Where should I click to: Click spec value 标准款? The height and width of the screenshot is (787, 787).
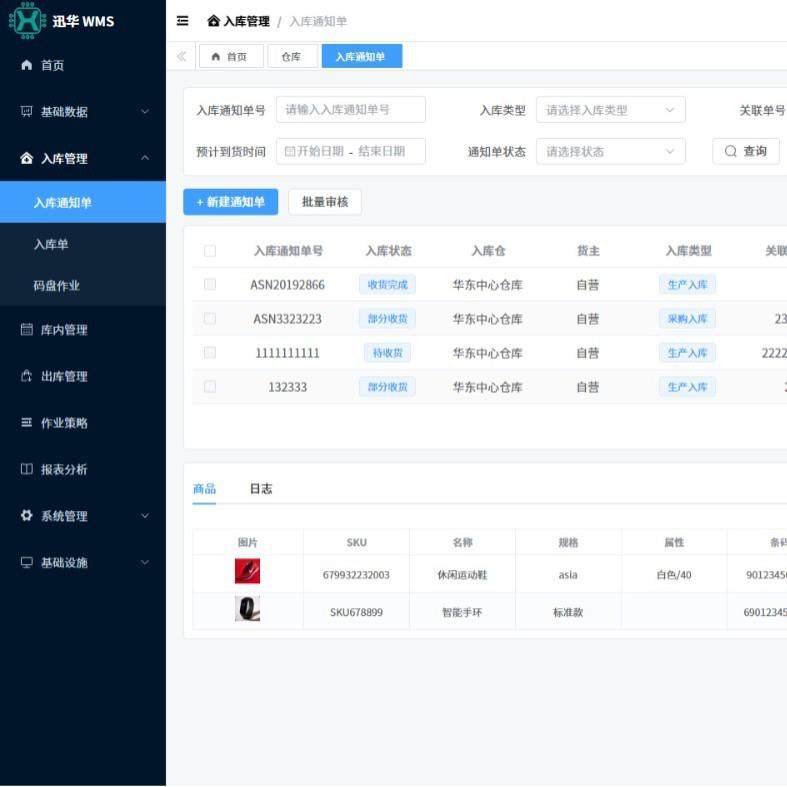[x=568, y=612]
